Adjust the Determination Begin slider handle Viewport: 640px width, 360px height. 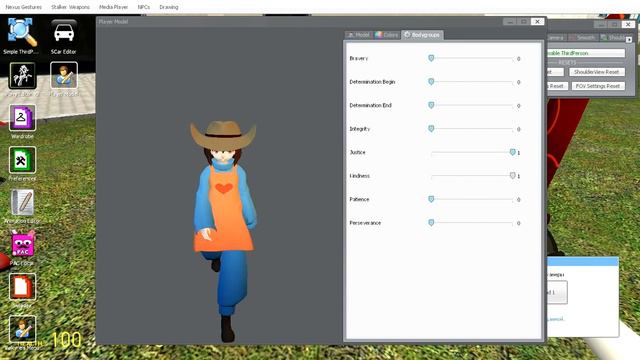431,82
